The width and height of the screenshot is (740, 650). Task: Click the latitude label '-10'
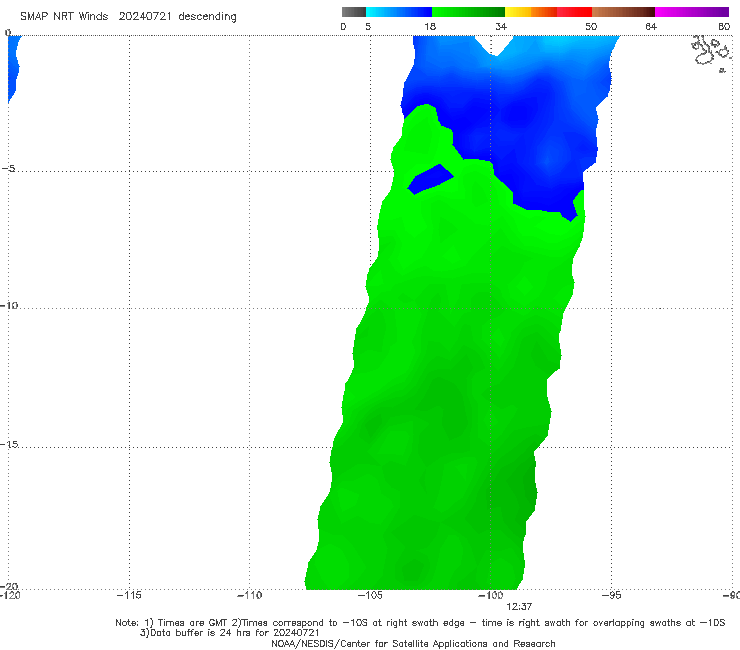[x=9, y=305]
